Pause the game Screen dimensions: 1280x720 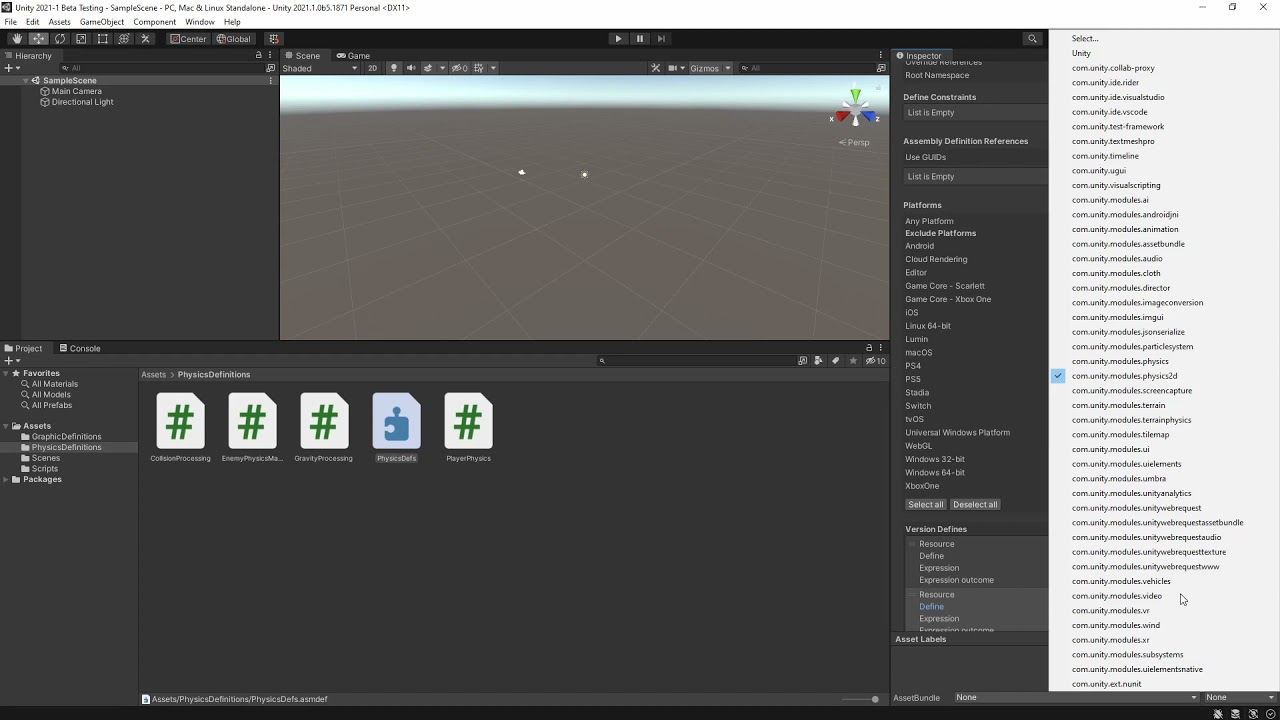tap(640, 39)
